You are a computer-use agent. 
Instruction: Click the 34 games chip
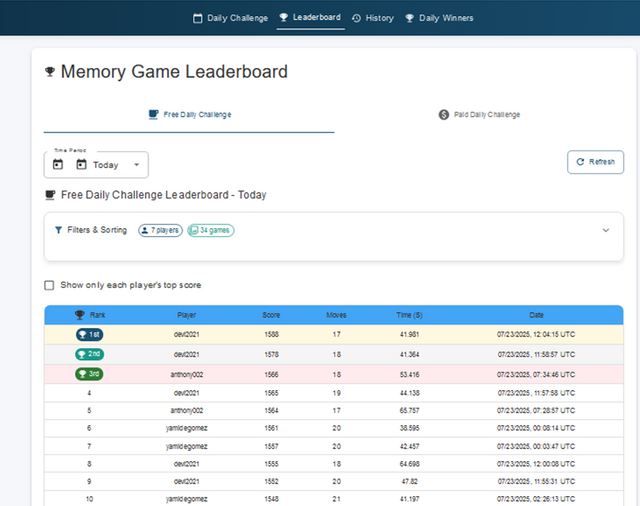211,230
